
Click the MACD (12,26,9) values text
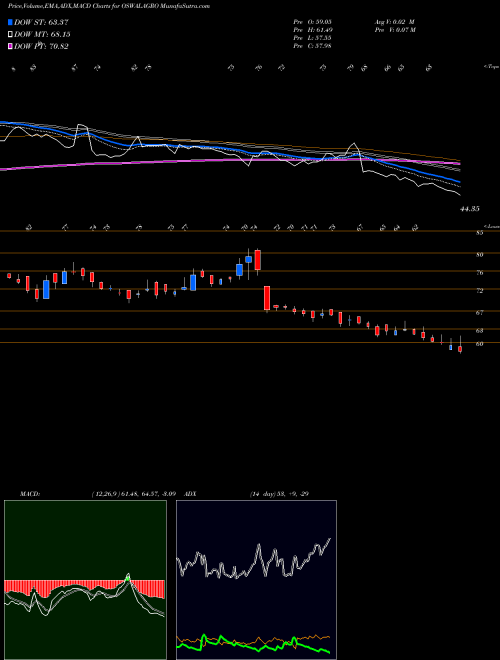click(136, 494)
